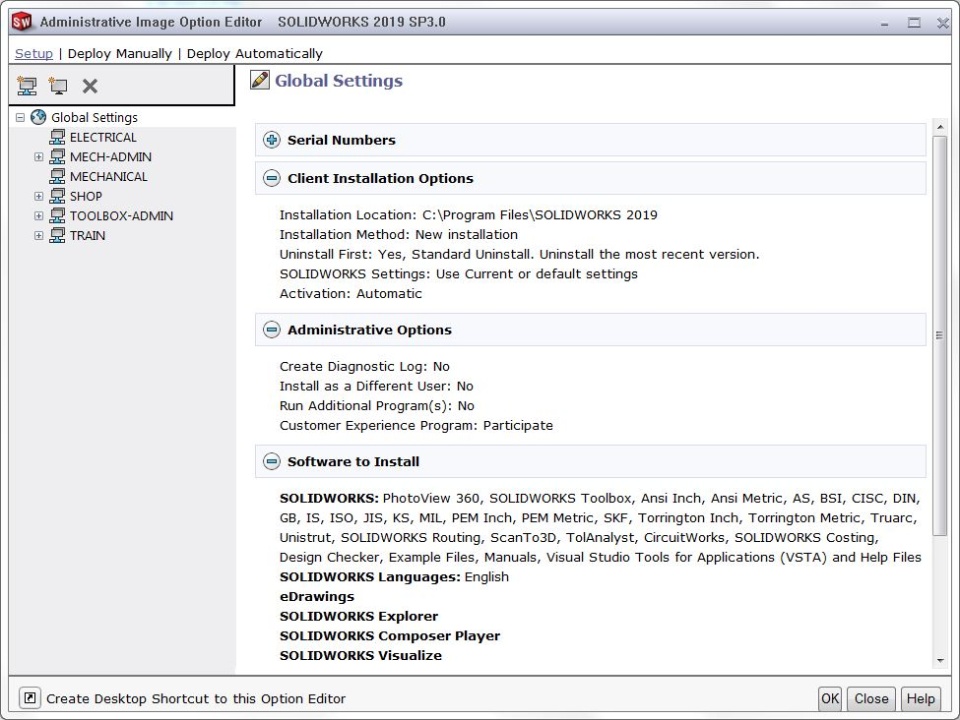
Task: Click 'Customer Experience Program: Participate' text
Action: pos(416,425)
